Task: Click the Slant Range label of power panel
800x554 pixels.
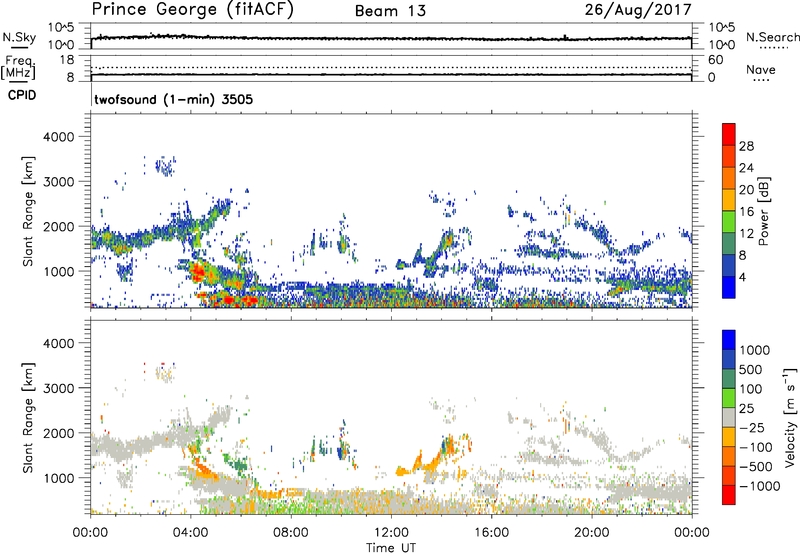Action: (x=28, y=211)
